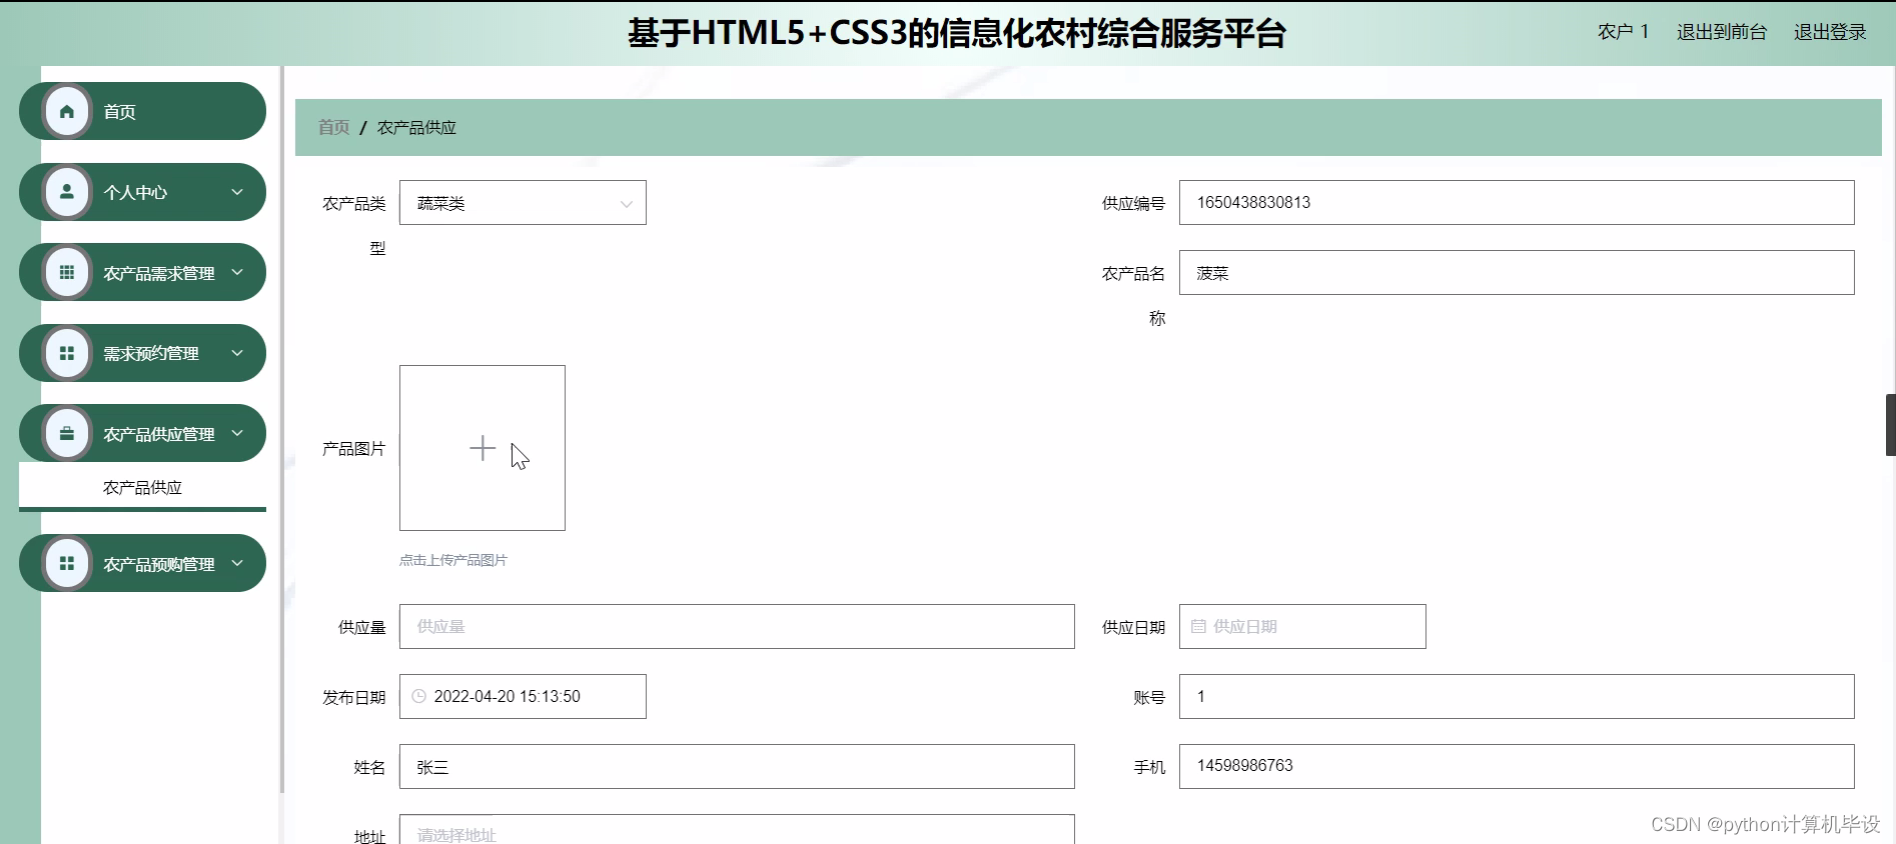The image size is (1896, 844).
Task: Click the 农产品供应 breadcrumb text
Action: [416, 127]
